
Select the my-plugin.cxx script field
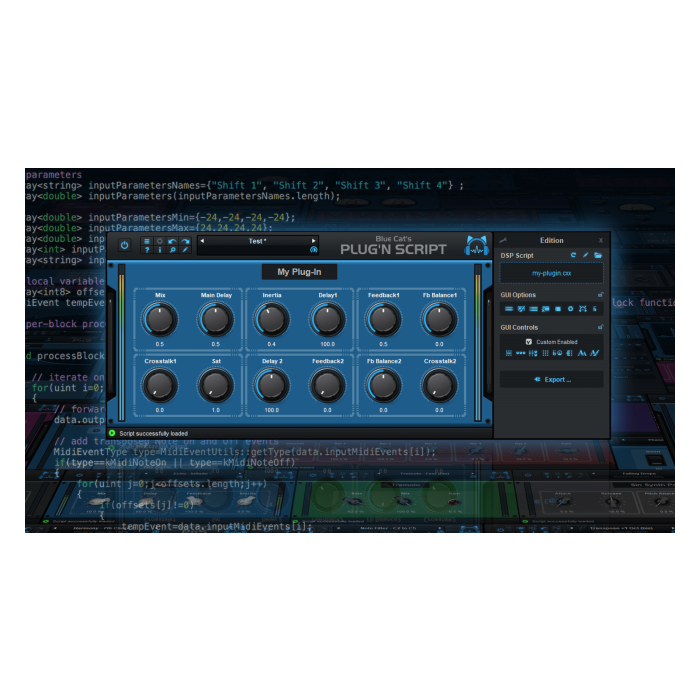coord(551,273)
